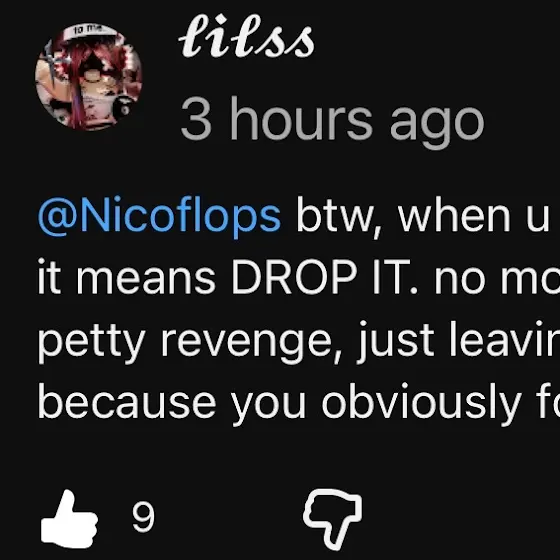
Task: View the like count number 9
Action: pyautogui.click(x=143, y=517)
